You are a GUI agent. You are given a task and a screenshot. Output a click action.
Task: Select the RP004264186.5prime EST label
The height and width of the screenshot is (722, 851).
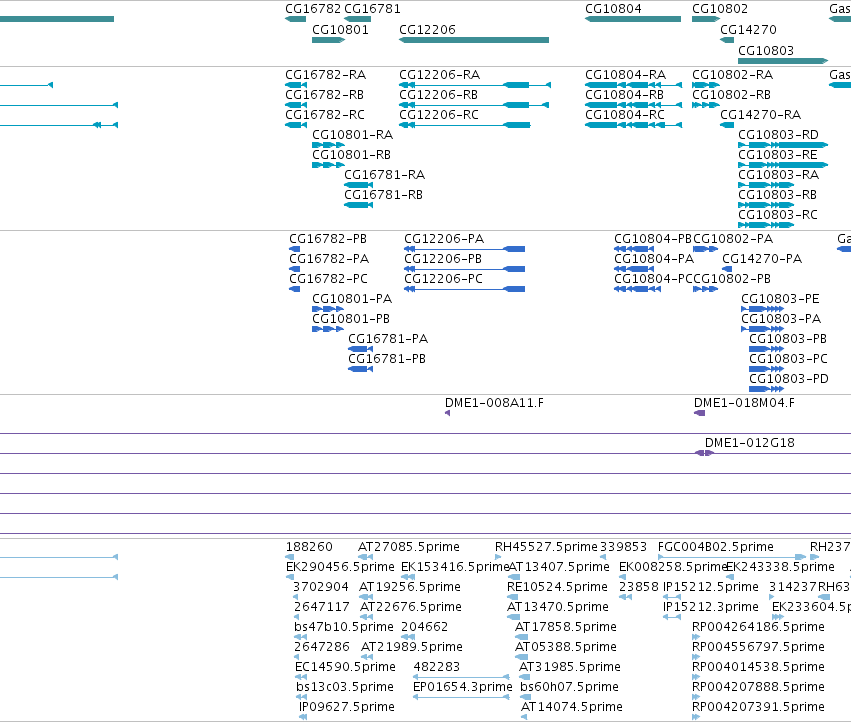click(x=758, y=626)
